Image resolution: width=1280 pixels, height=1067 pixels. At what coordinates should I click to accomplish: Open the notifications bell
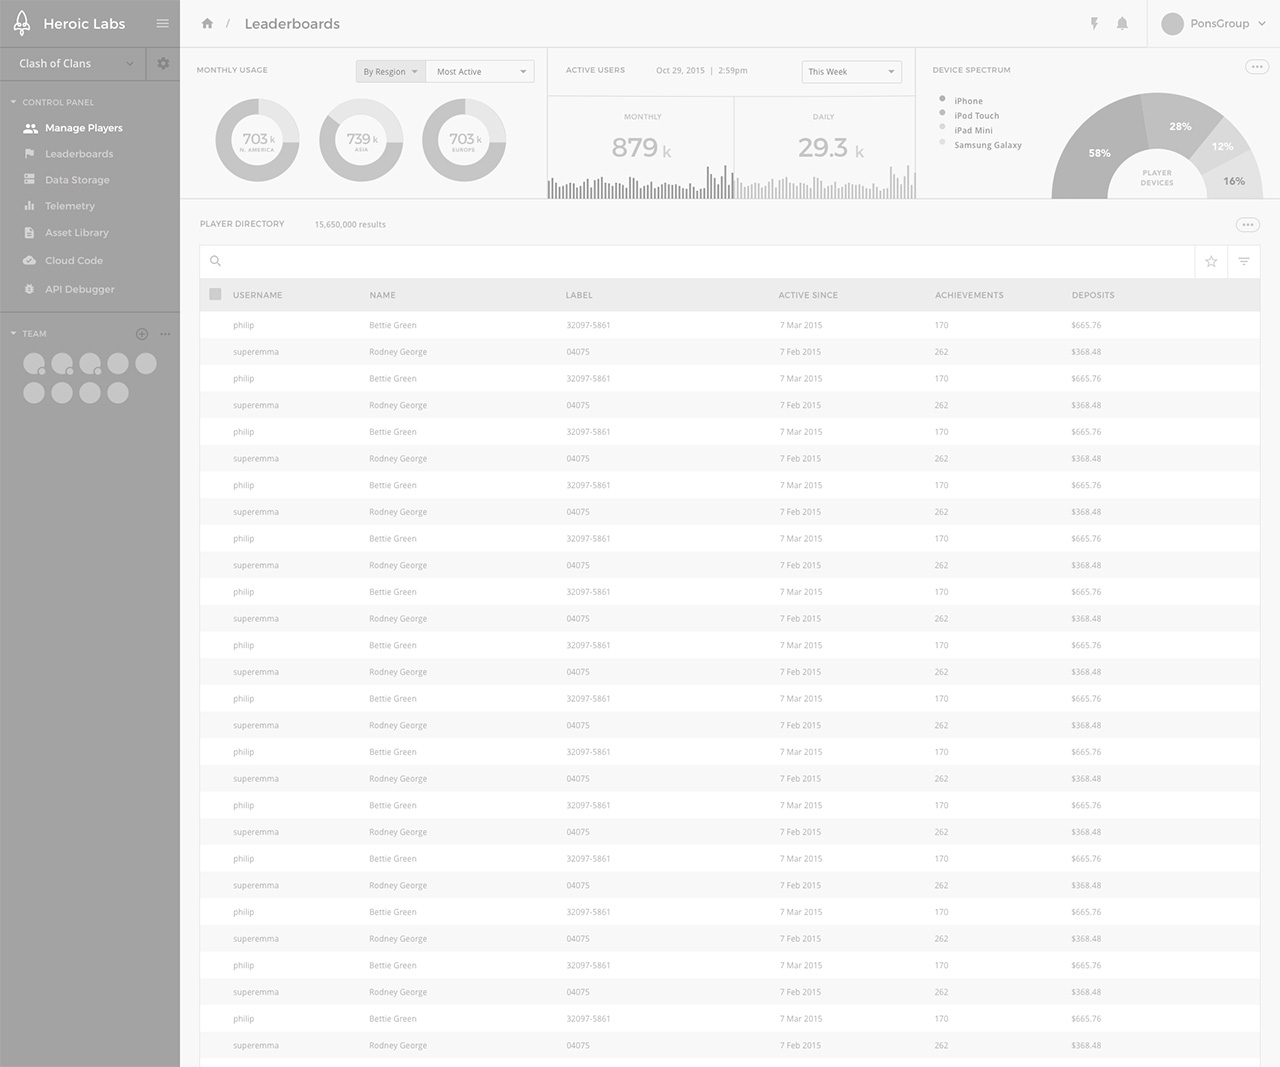1122,24
